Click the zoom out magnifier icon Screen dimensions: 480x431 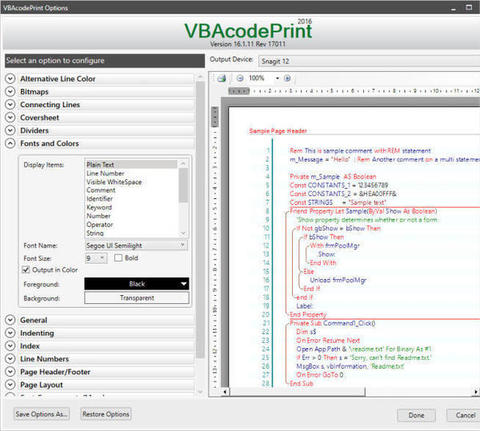[x=240, y=78]
